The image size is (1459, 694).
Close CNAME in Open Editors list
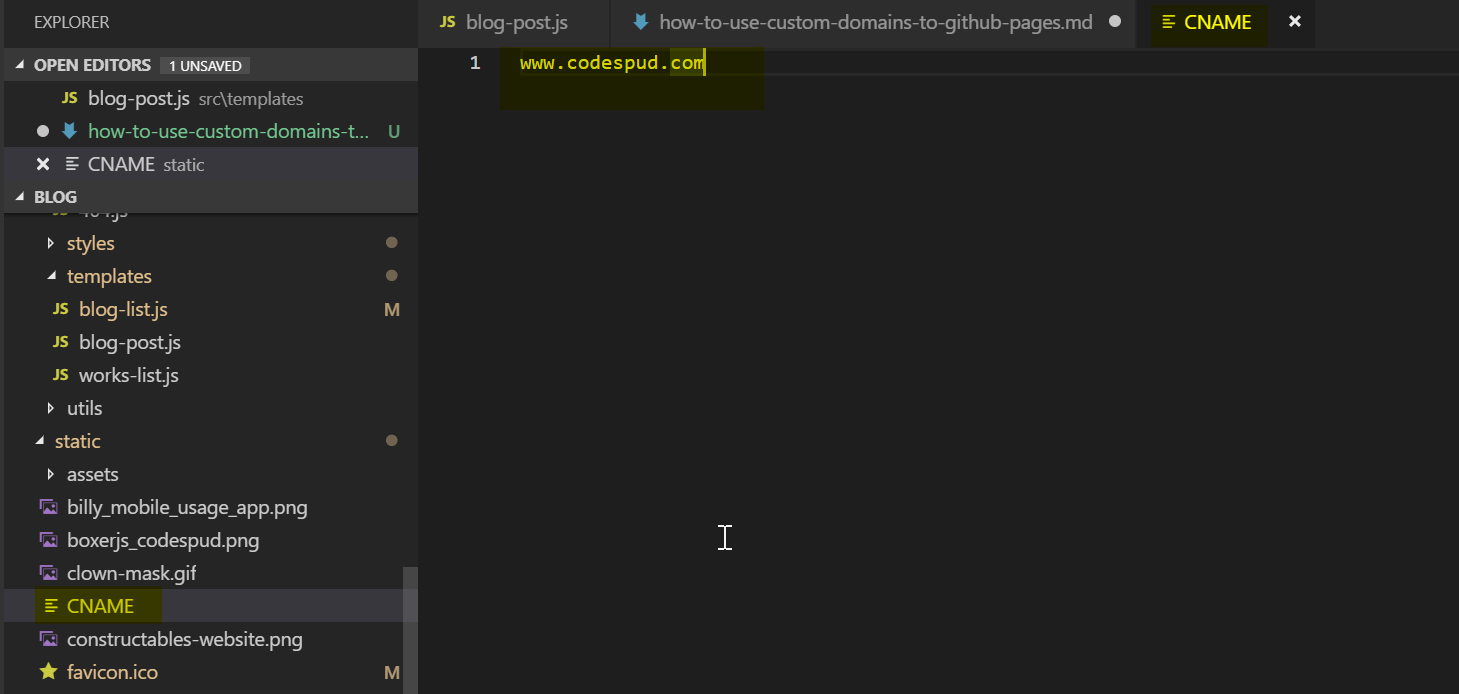(x=43, y=164)
